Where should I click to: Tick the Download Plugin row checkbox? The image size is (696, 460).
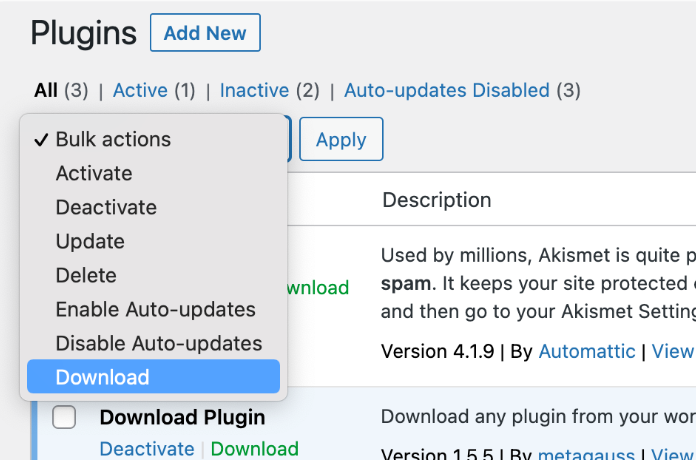click(x=64, y=418)
